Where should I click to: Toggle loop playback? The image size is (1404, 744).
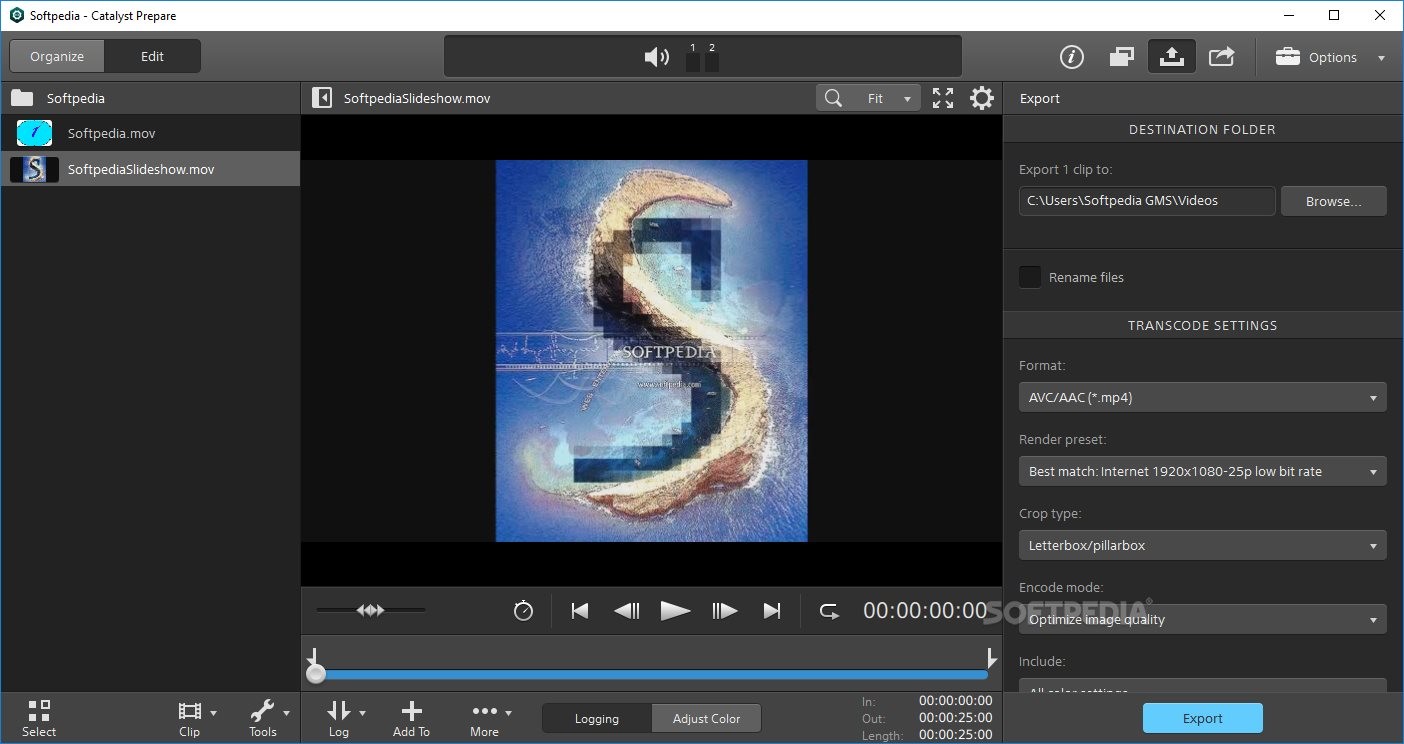pyautogui.click(x=829, y=611)
